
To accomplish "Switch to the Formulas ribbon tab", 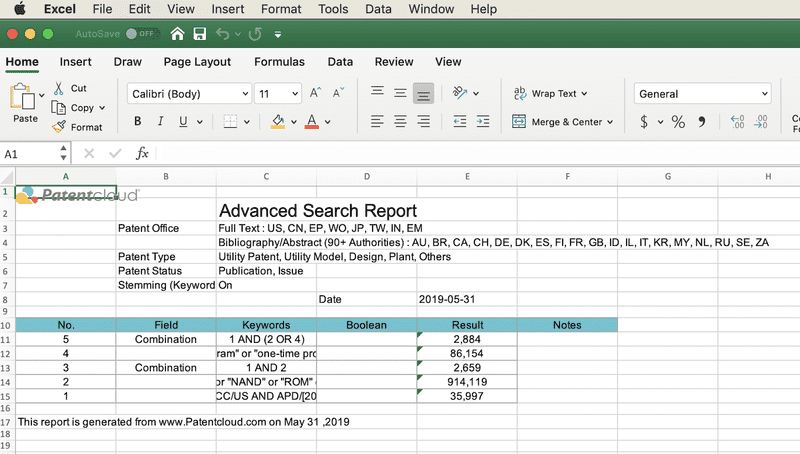I will (279, 62).
